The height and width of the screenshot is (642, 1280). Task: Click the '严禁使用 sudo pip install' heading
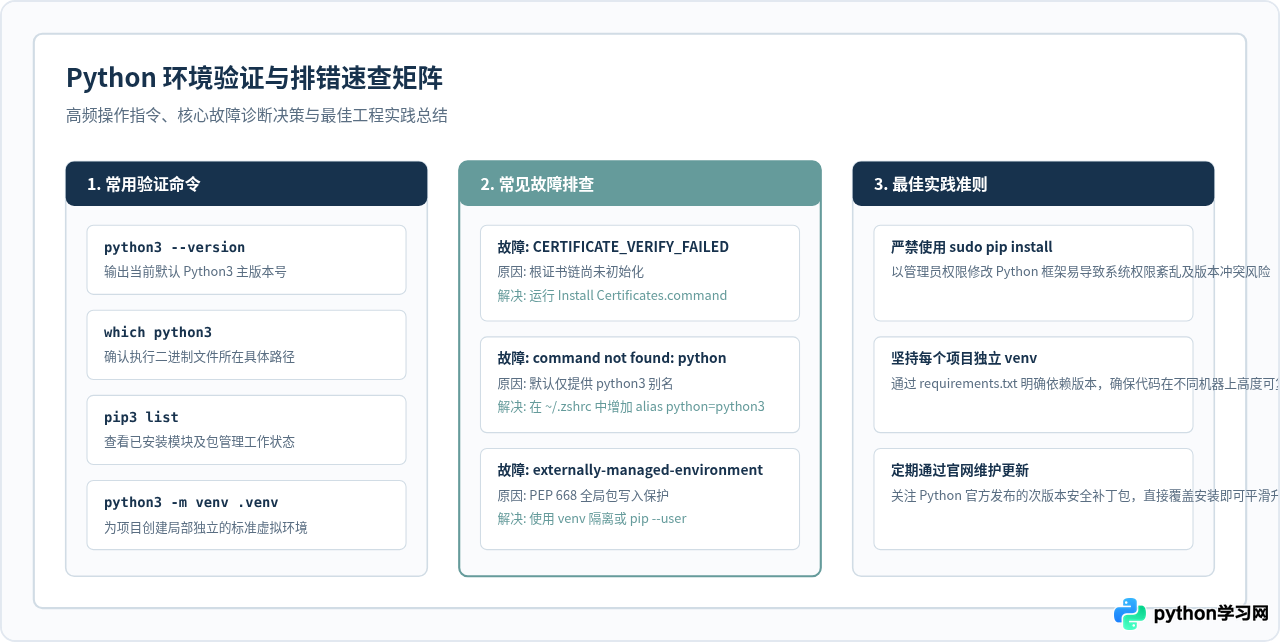click(x=971, y=247)
